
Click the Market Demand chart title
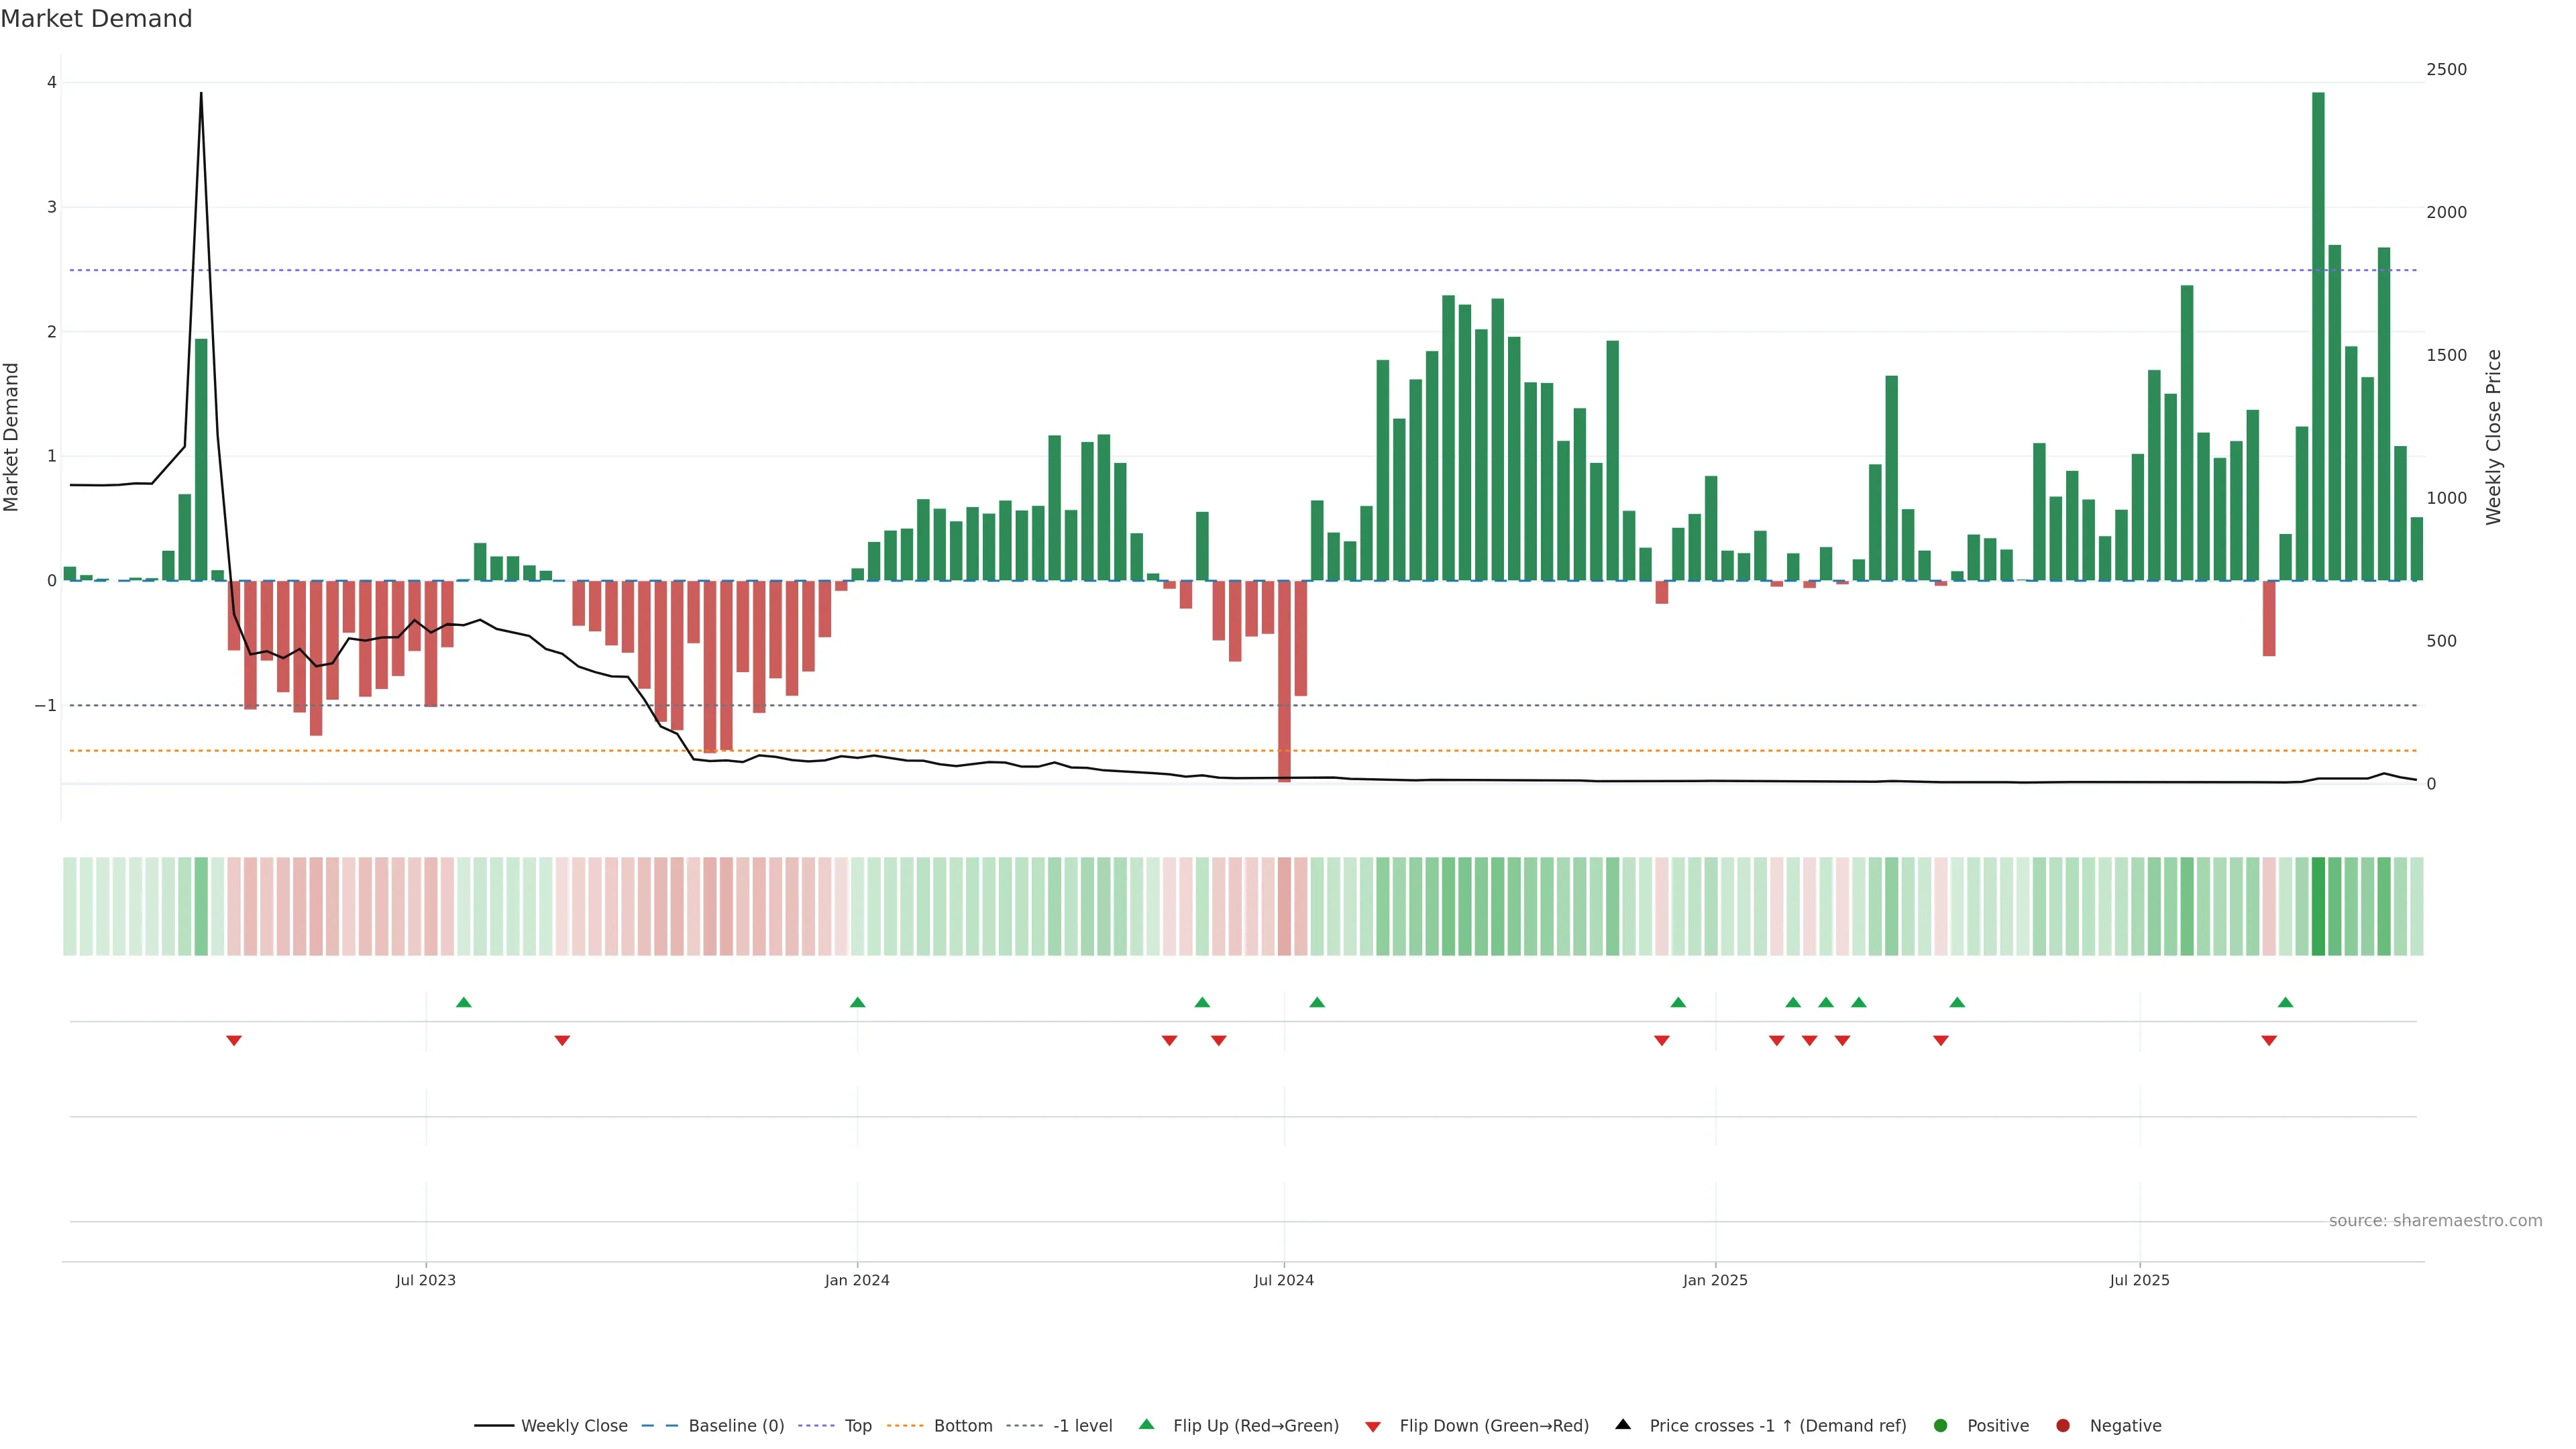click(x=96, y=19)
